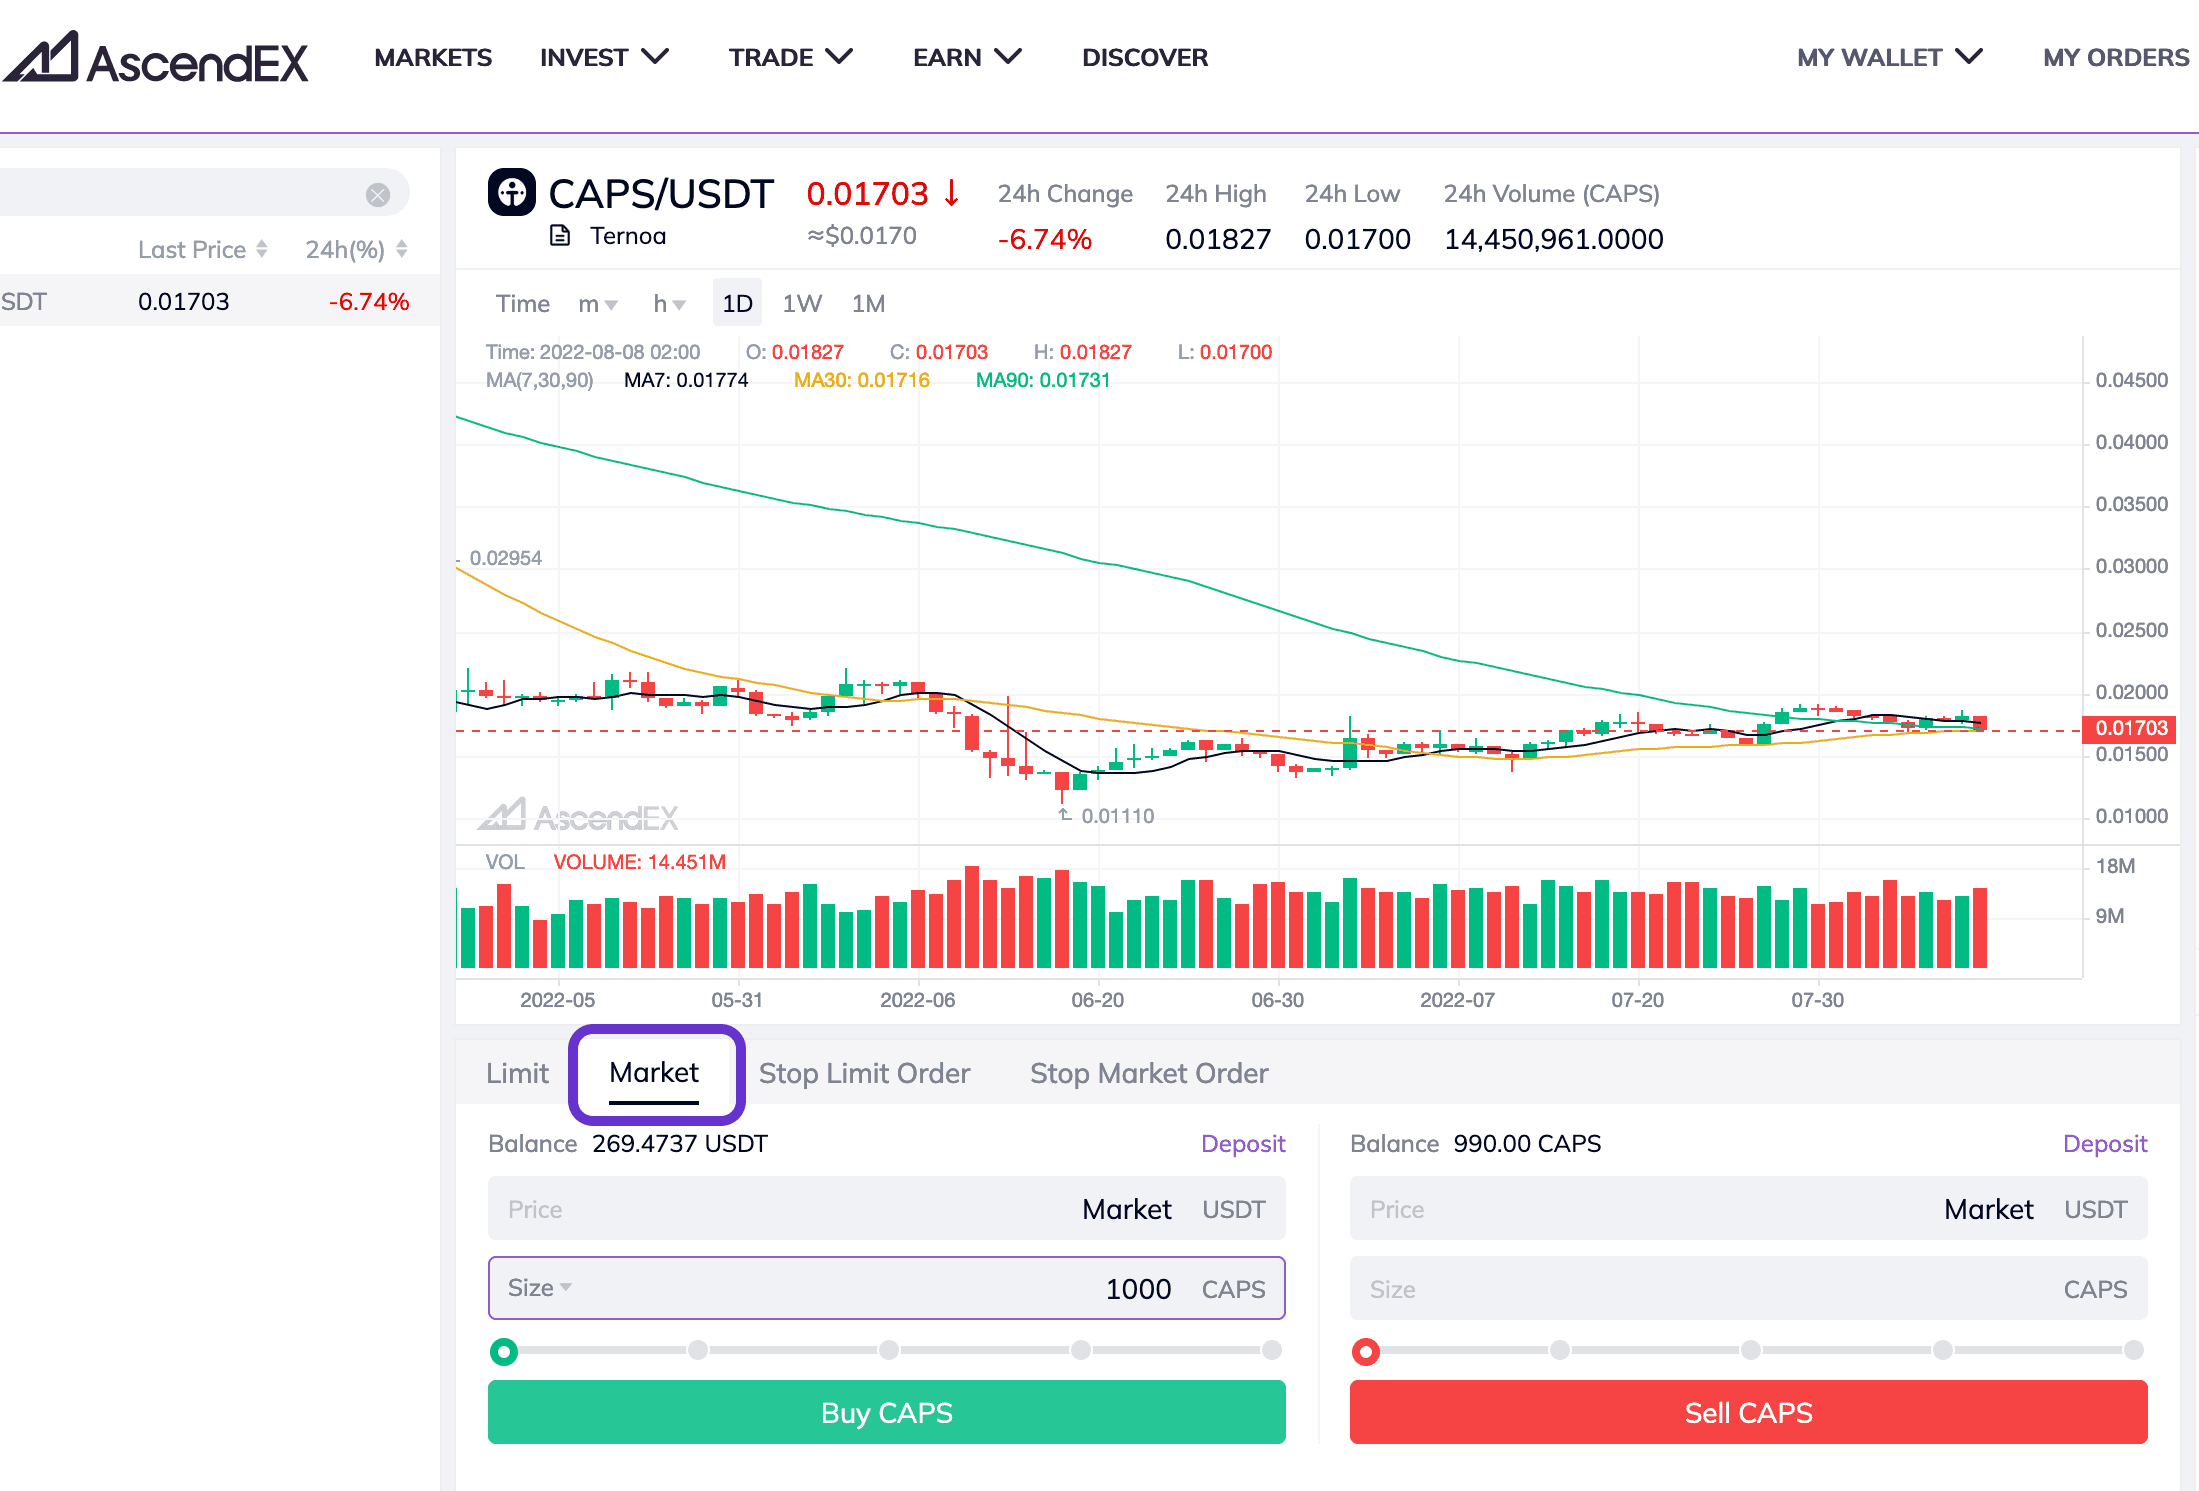Expand MY WALLET dropdown
The width and height of the screenshot is (2199, 1491).
point(1890,58)
